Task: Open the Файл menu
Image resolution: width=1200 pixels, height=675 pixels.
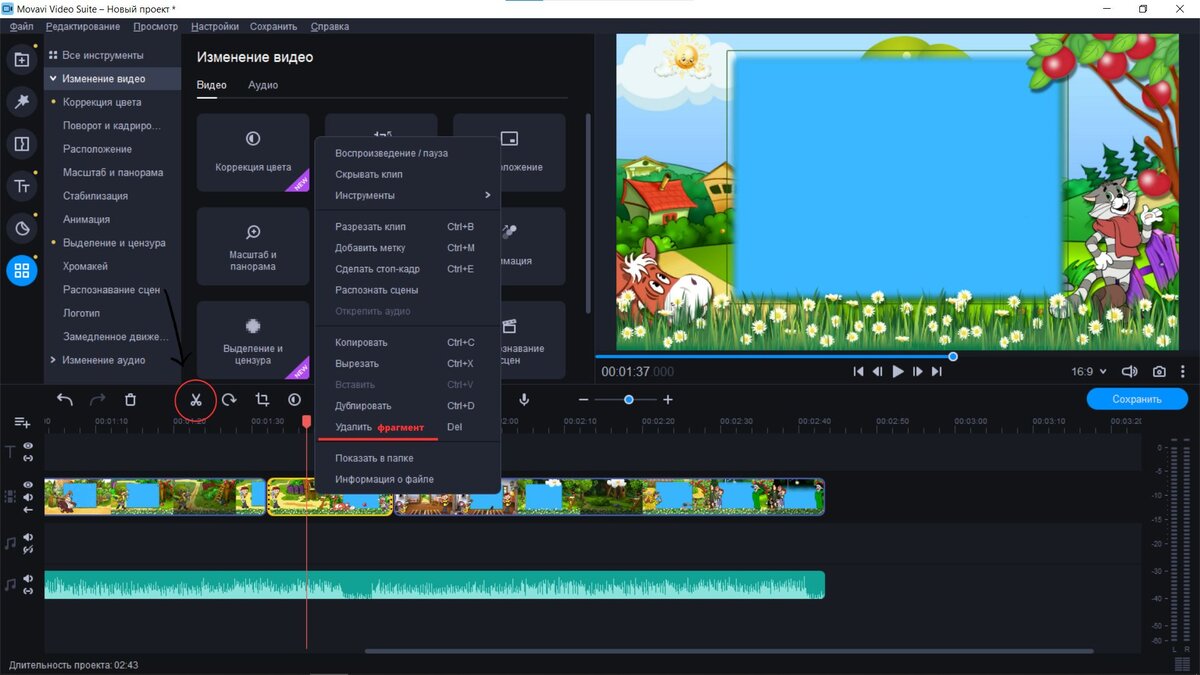Action: point(21,26)
